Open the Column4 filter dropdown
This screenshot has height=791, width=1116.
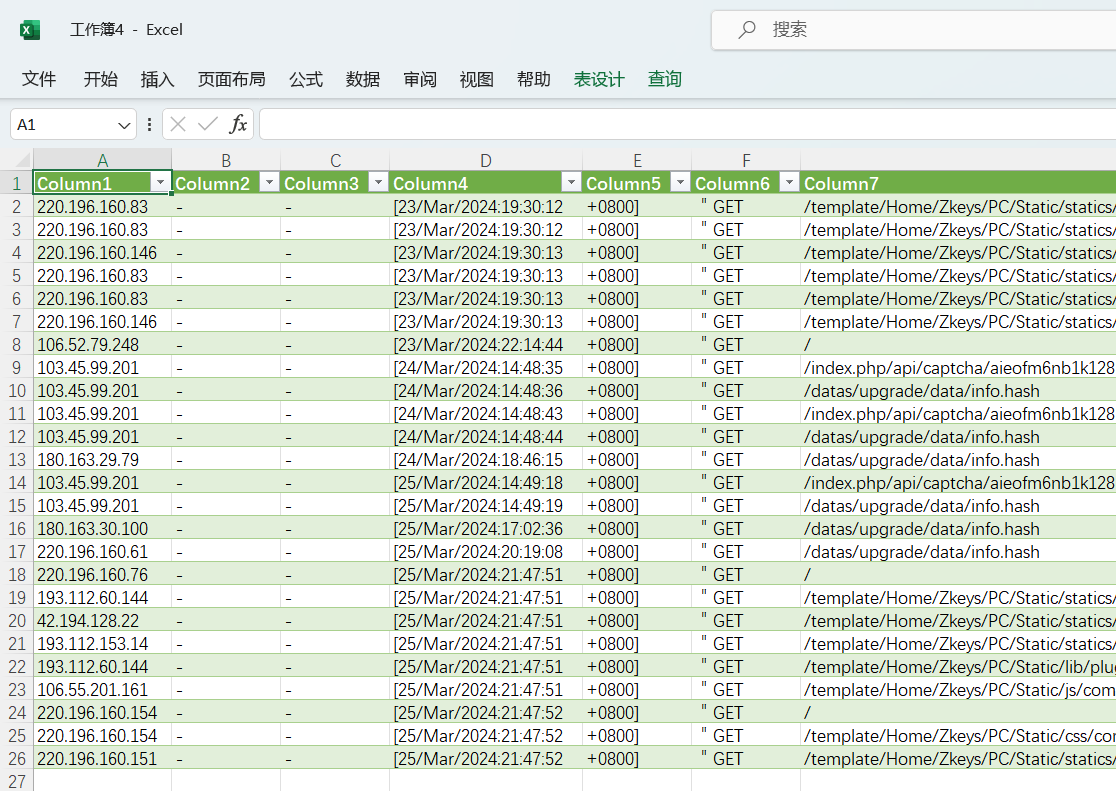point(570,183)
